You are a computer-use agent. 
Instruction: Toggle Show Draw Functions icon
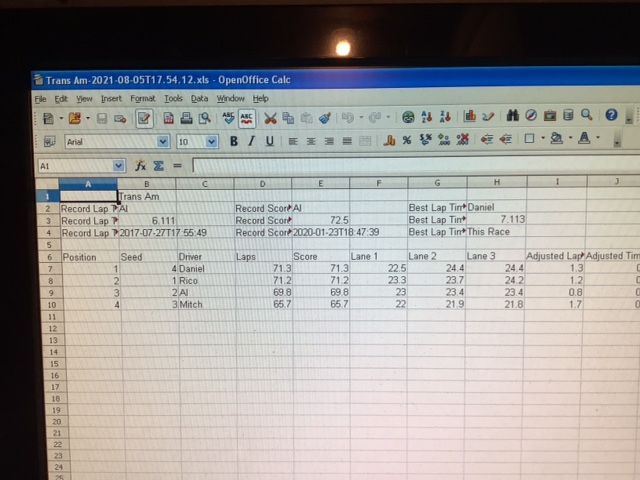[x=488, y=116]
